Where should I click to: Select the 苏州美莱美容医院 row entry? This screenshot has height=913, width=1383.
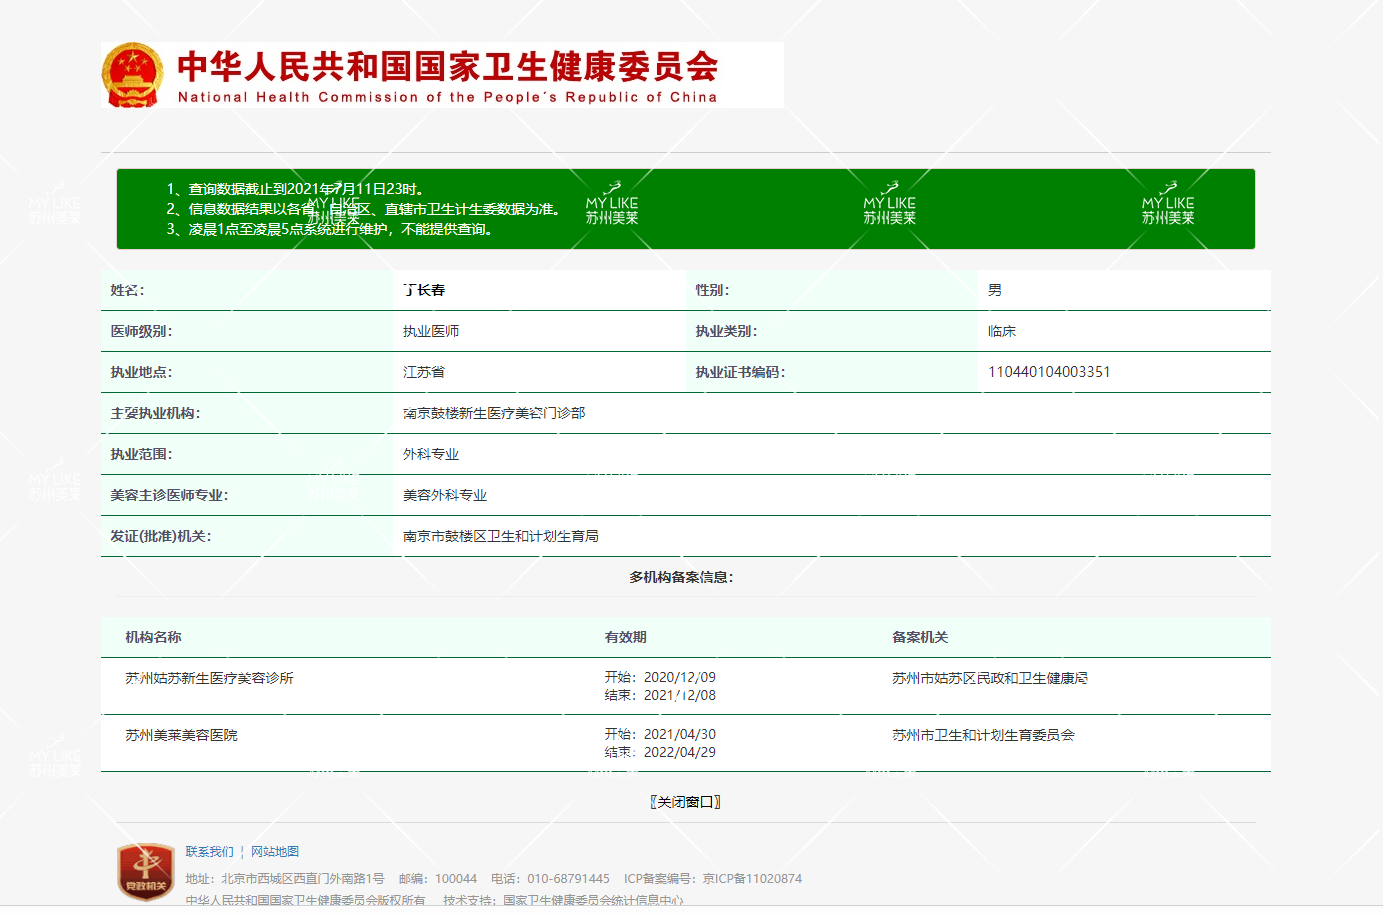coord(181,735)
